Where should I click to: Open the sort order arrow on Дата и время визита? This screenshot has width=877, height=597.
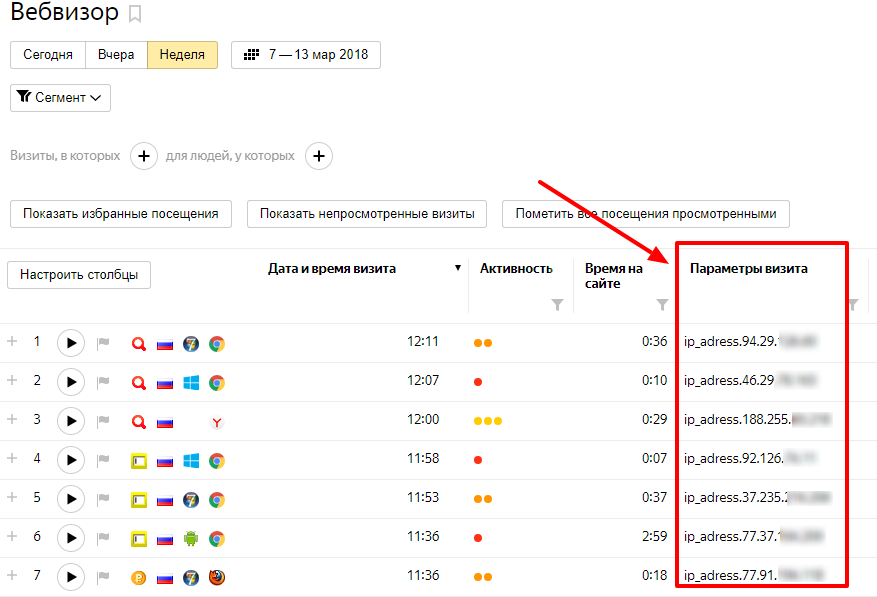click(x=458, y=267)
